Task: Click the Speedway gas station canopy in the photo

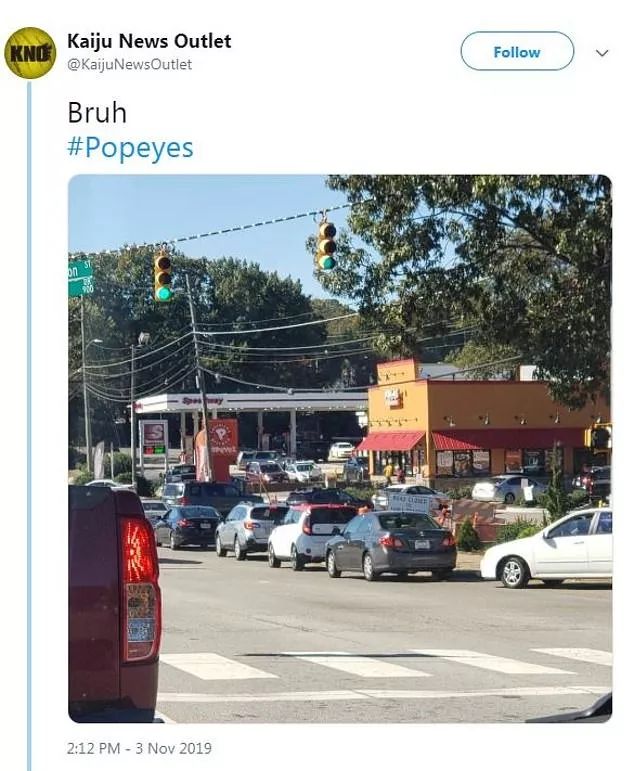Action: (251, 402)
